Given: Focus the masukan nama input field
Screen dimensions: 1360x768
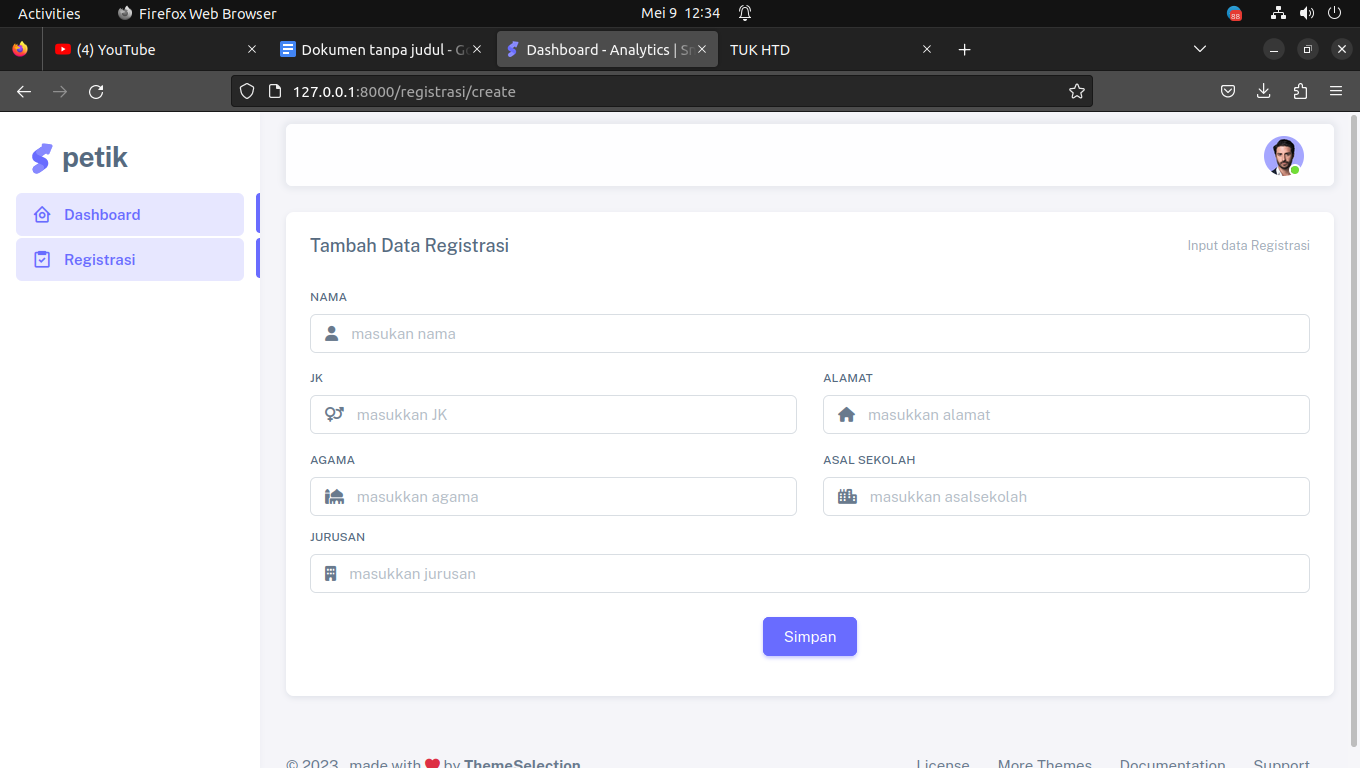Looking at the screenshot, I should (x=810, y=334).
